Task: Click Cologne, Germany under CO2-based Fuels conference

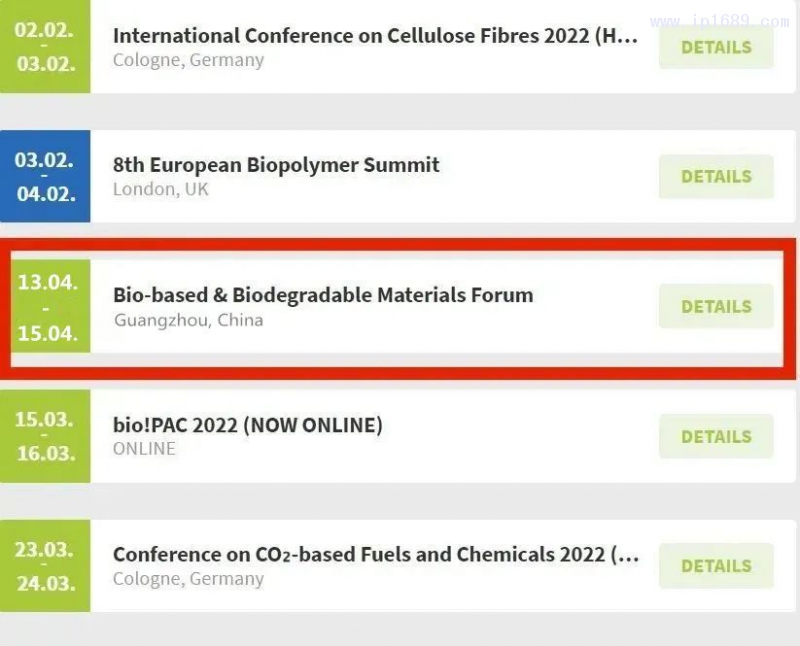Action: coord(188,579)
